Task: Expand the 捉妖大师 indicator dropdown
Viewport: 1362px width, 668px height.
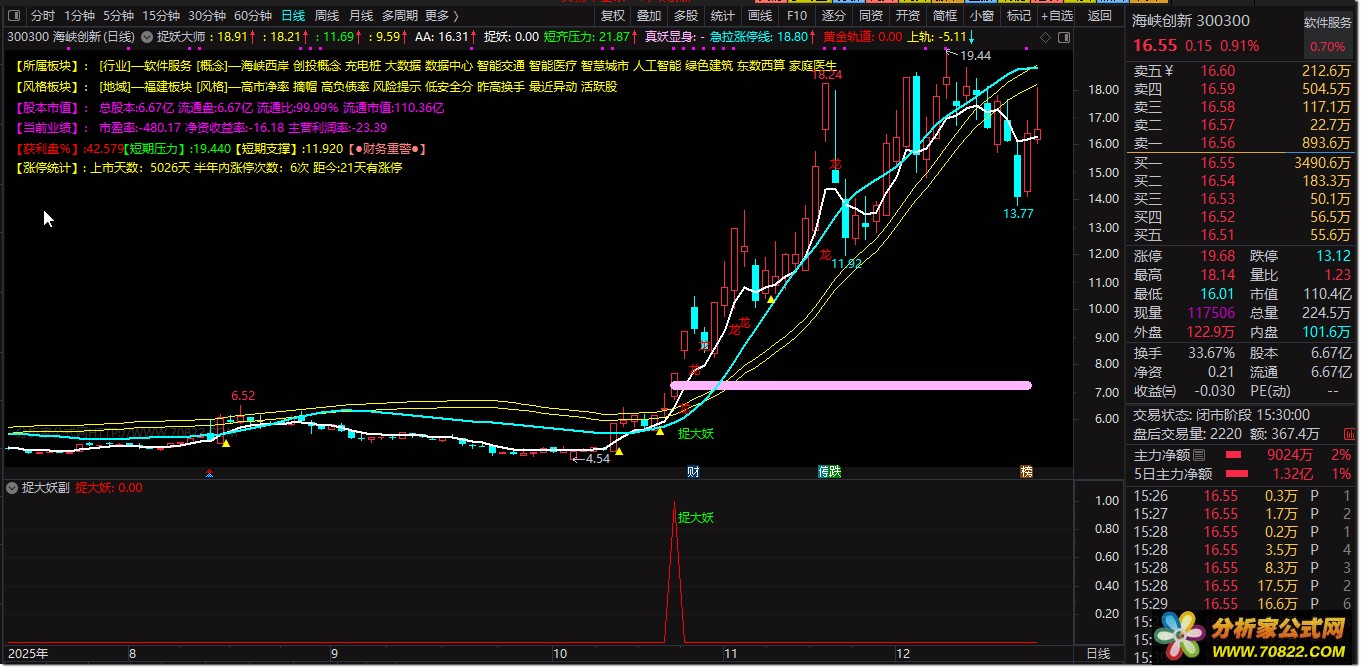Action: tap(146, 37)
